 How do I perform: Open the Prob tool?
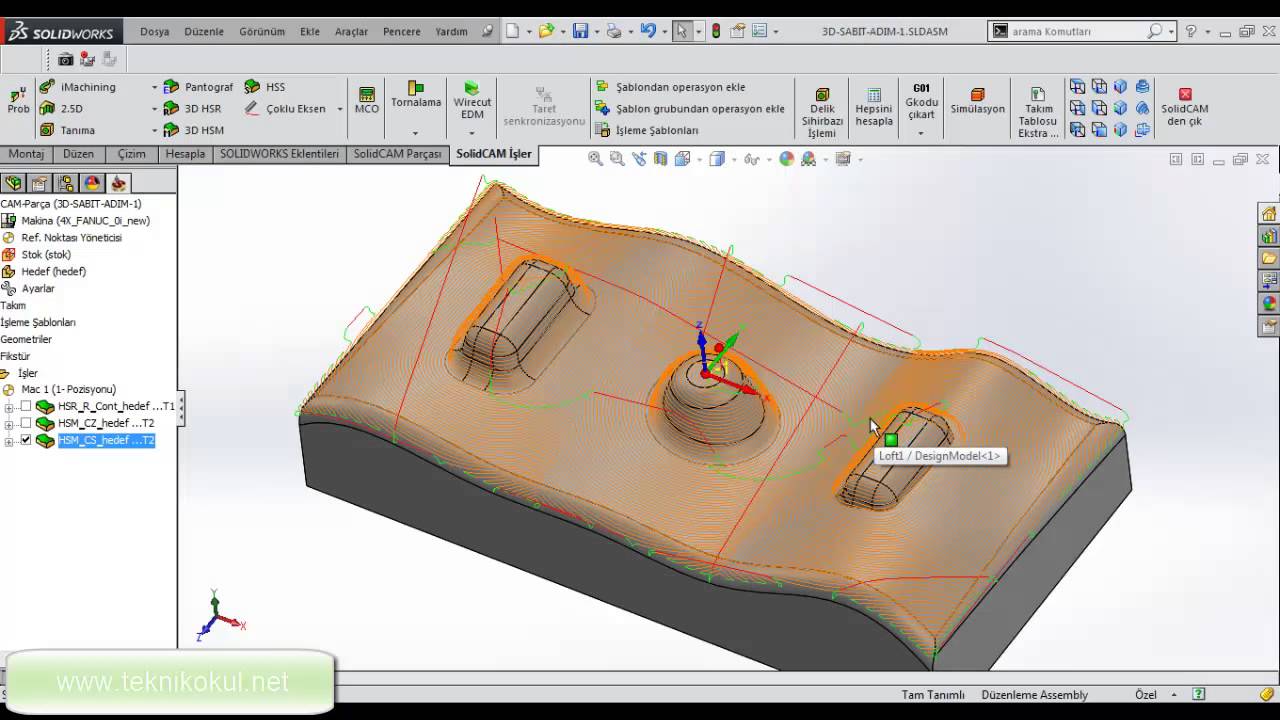[18, 100]
